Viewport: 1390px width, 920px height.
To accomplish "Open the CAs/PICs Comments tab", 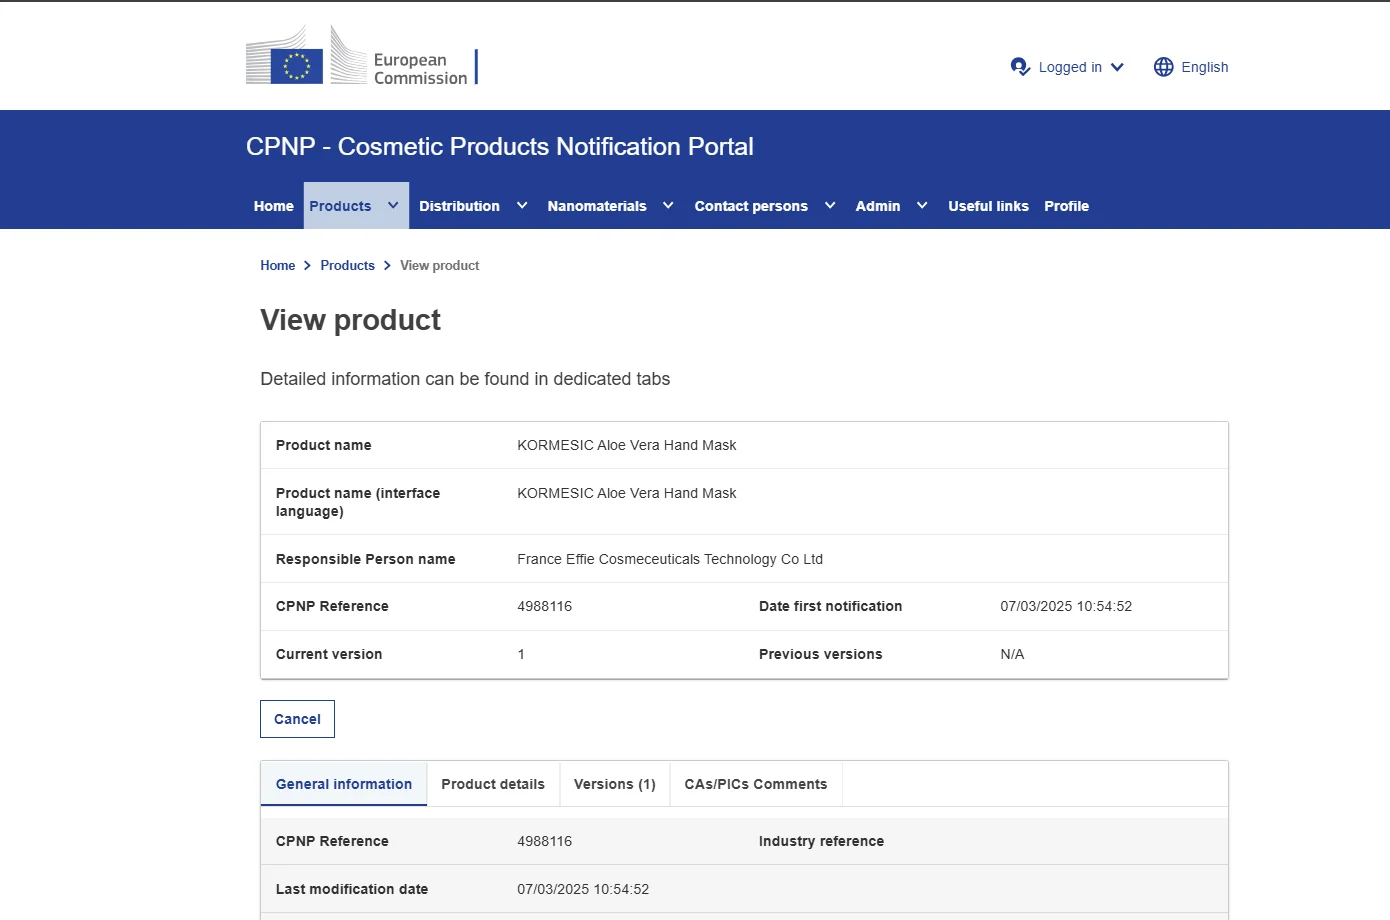I will coord(755,784).
